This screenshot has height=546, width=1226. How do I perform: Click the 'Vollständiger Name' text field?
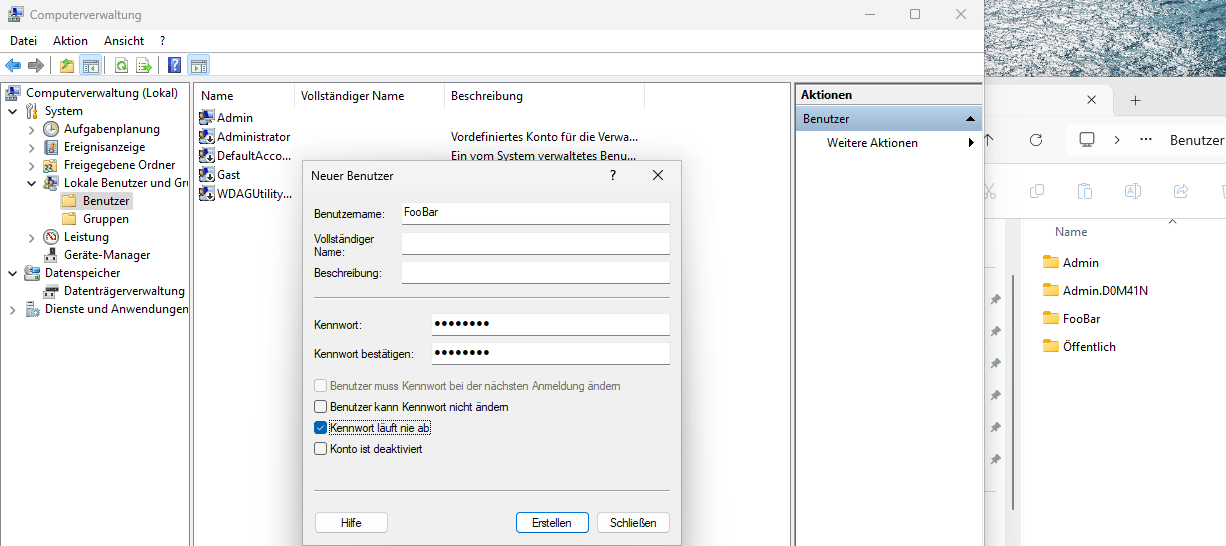[535, 243]
